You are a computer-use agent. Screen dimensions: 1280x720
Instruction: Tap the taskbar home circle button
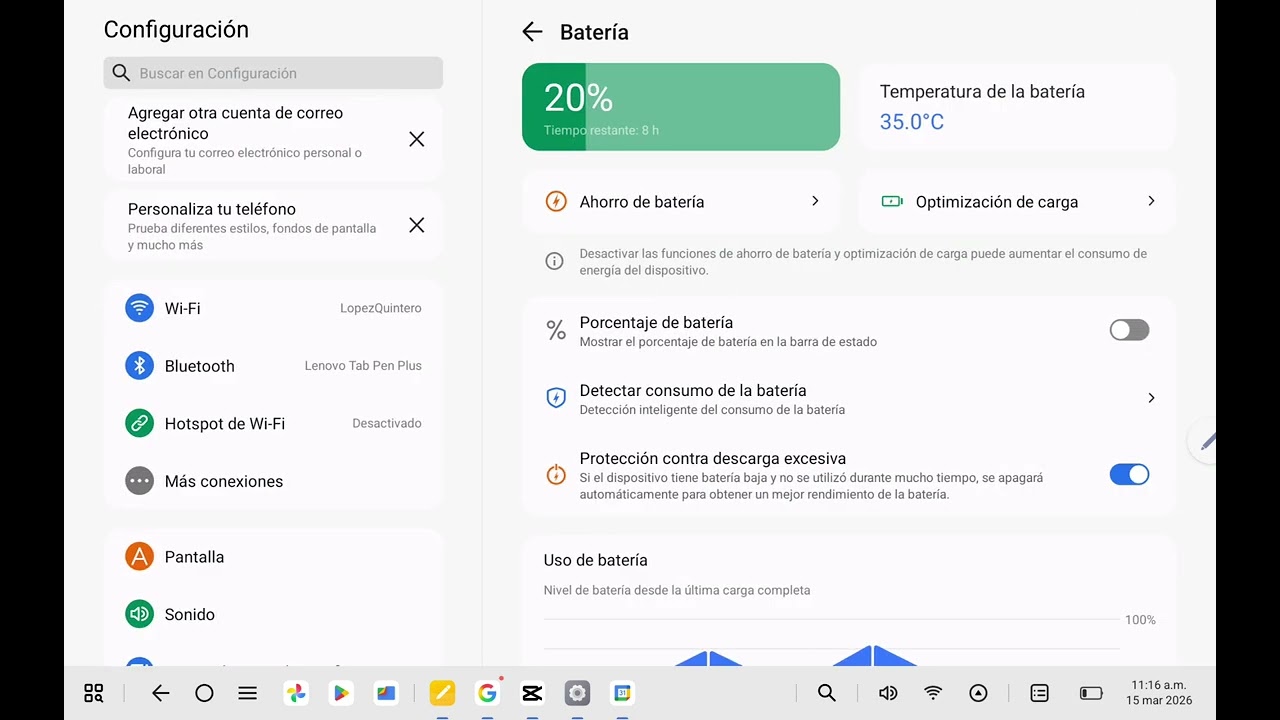pyautogui.click(x=204, y=693)
